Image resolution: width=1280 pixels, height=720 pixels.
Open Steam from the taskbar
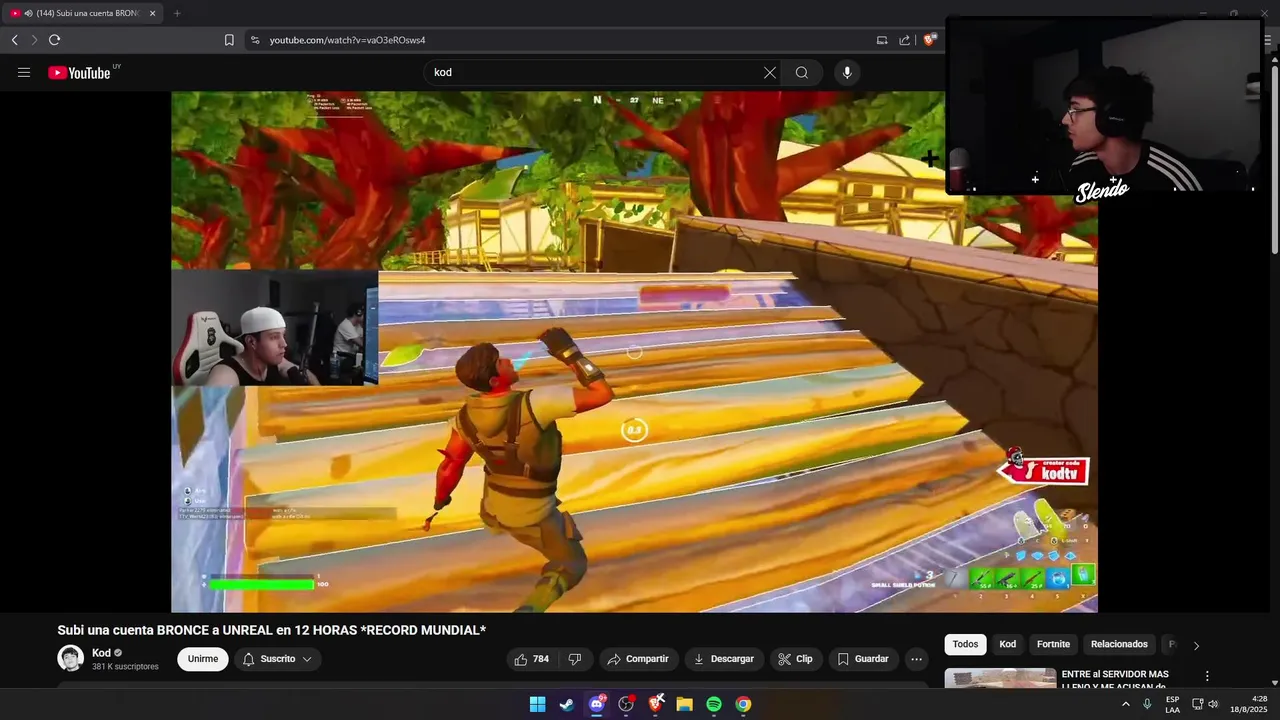click(x=566, y=704)
